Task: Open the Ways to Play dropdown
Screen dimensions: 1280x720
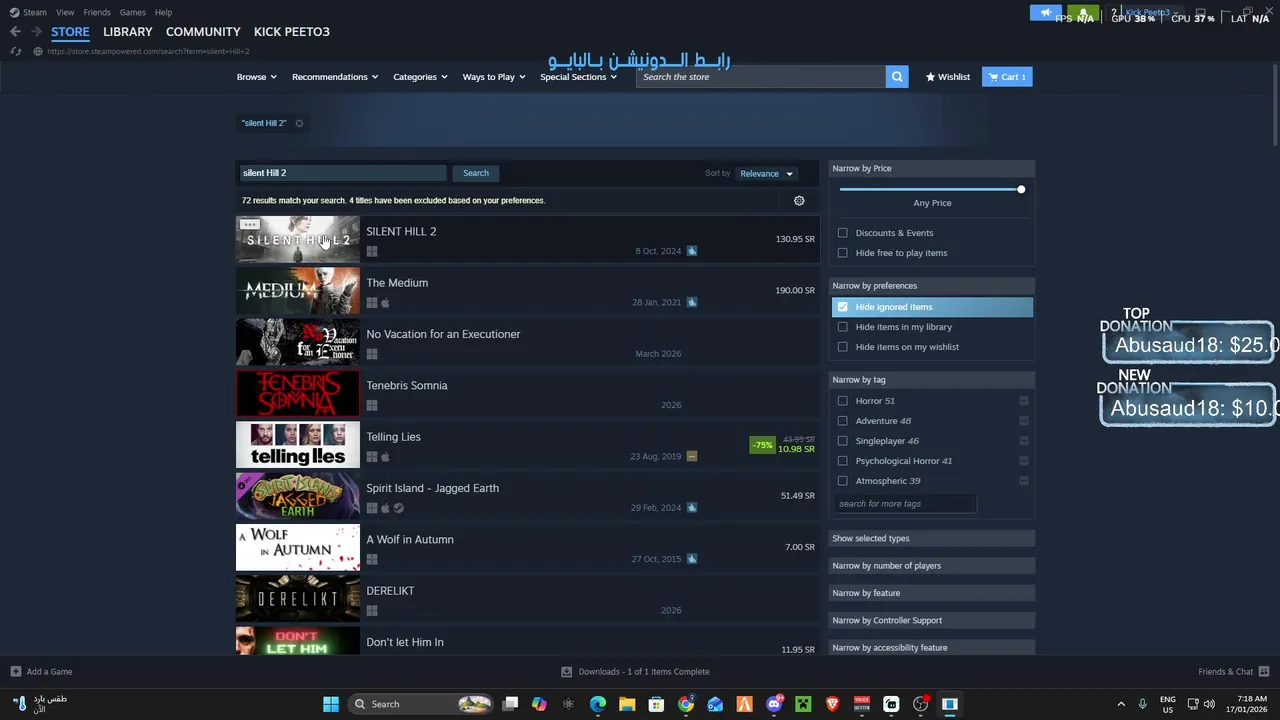Action: (x=494, y=77)
